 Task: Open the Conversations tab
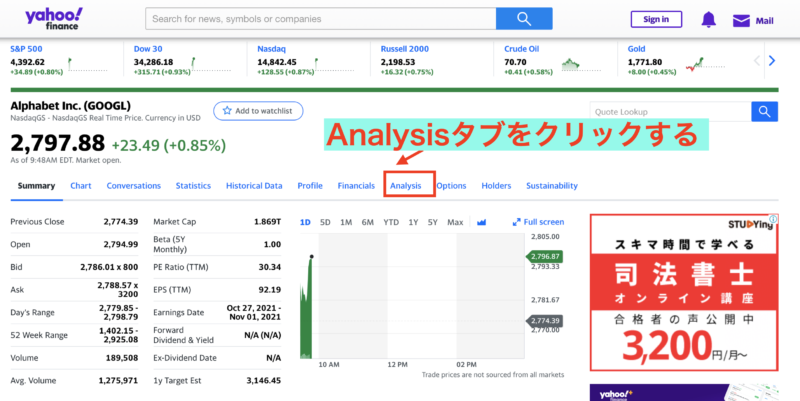click(x=134, y=186)
